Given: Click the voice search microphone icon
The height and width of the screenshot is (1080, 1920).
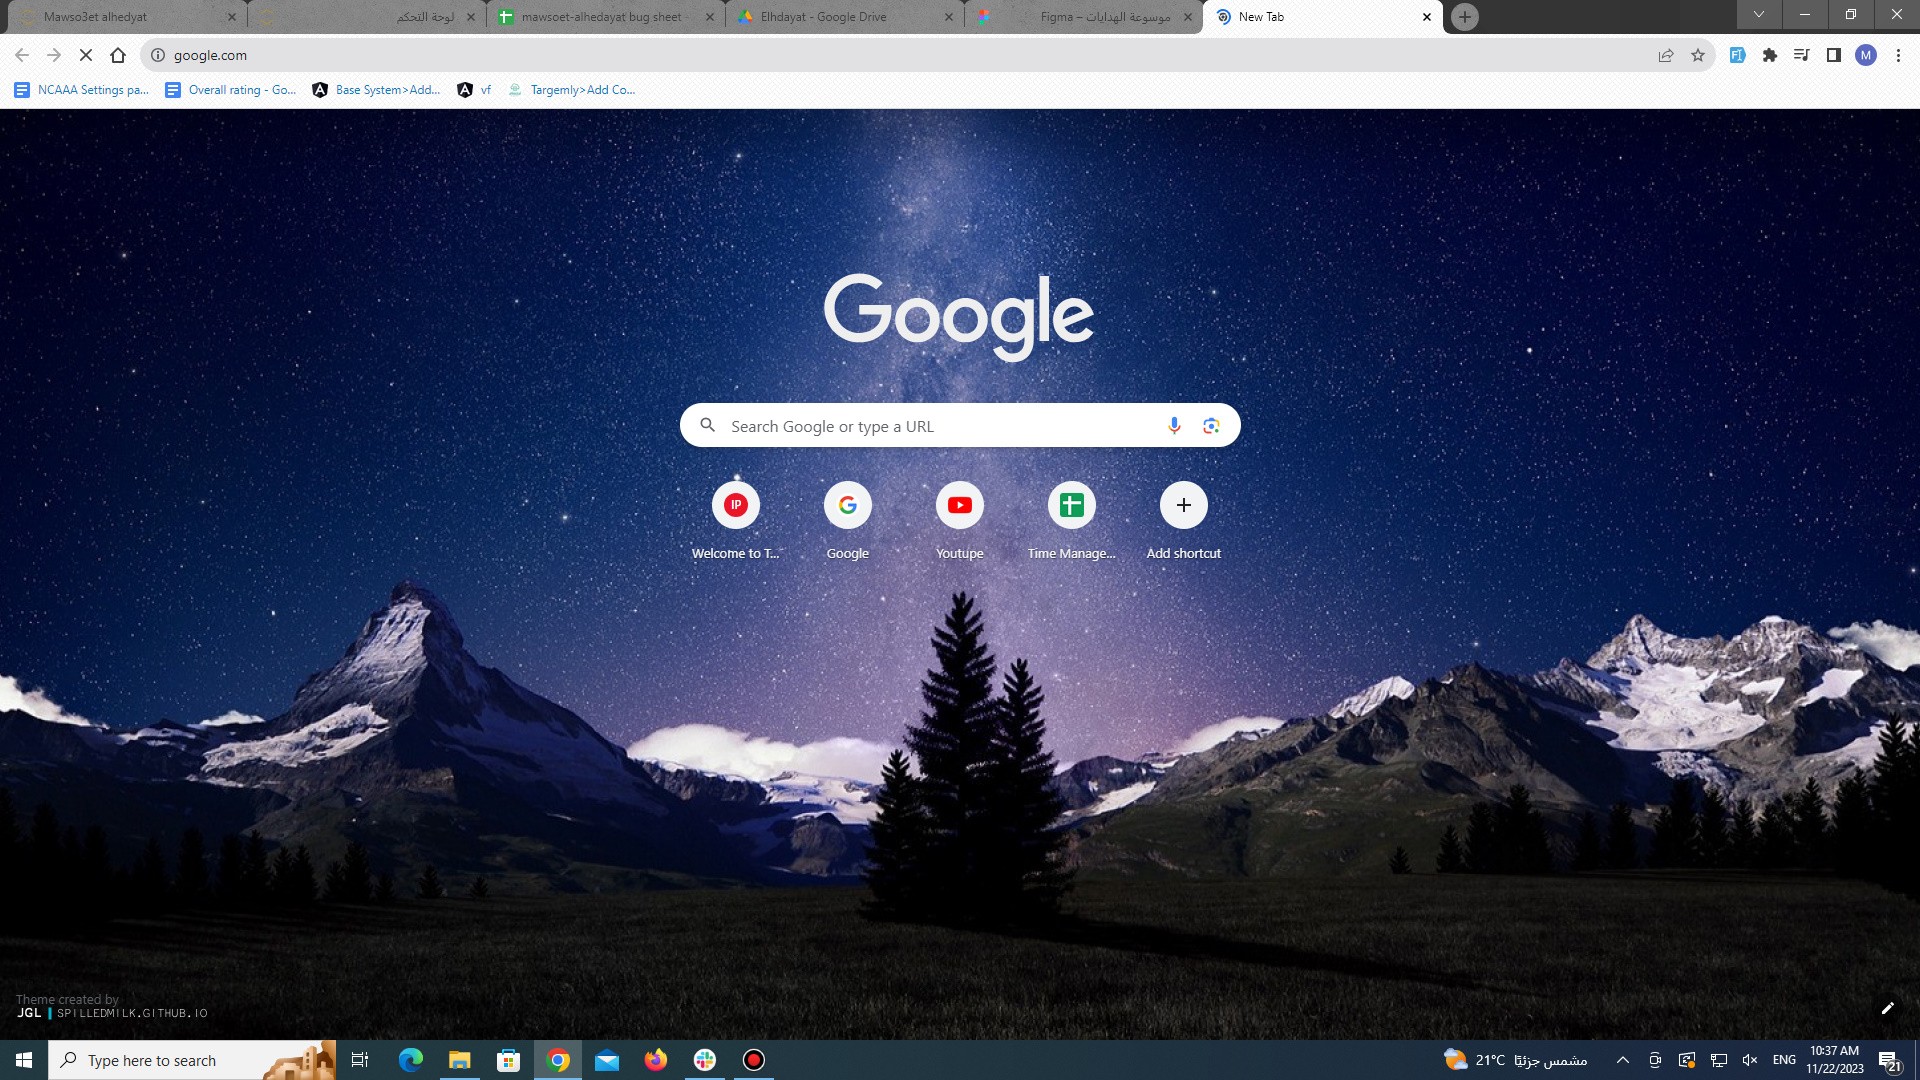Looking at the screenshot, I should (x=1174, y=426).
